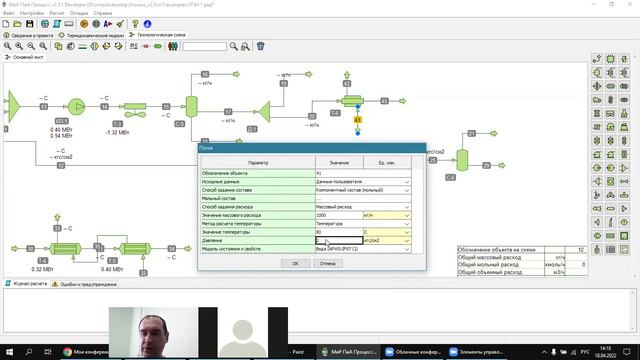Image resolution: width=640 pixels, height=360 pixels.
Task: Click the green pill-shaped icon in schema toolbar
Action: tap(158, 46)
